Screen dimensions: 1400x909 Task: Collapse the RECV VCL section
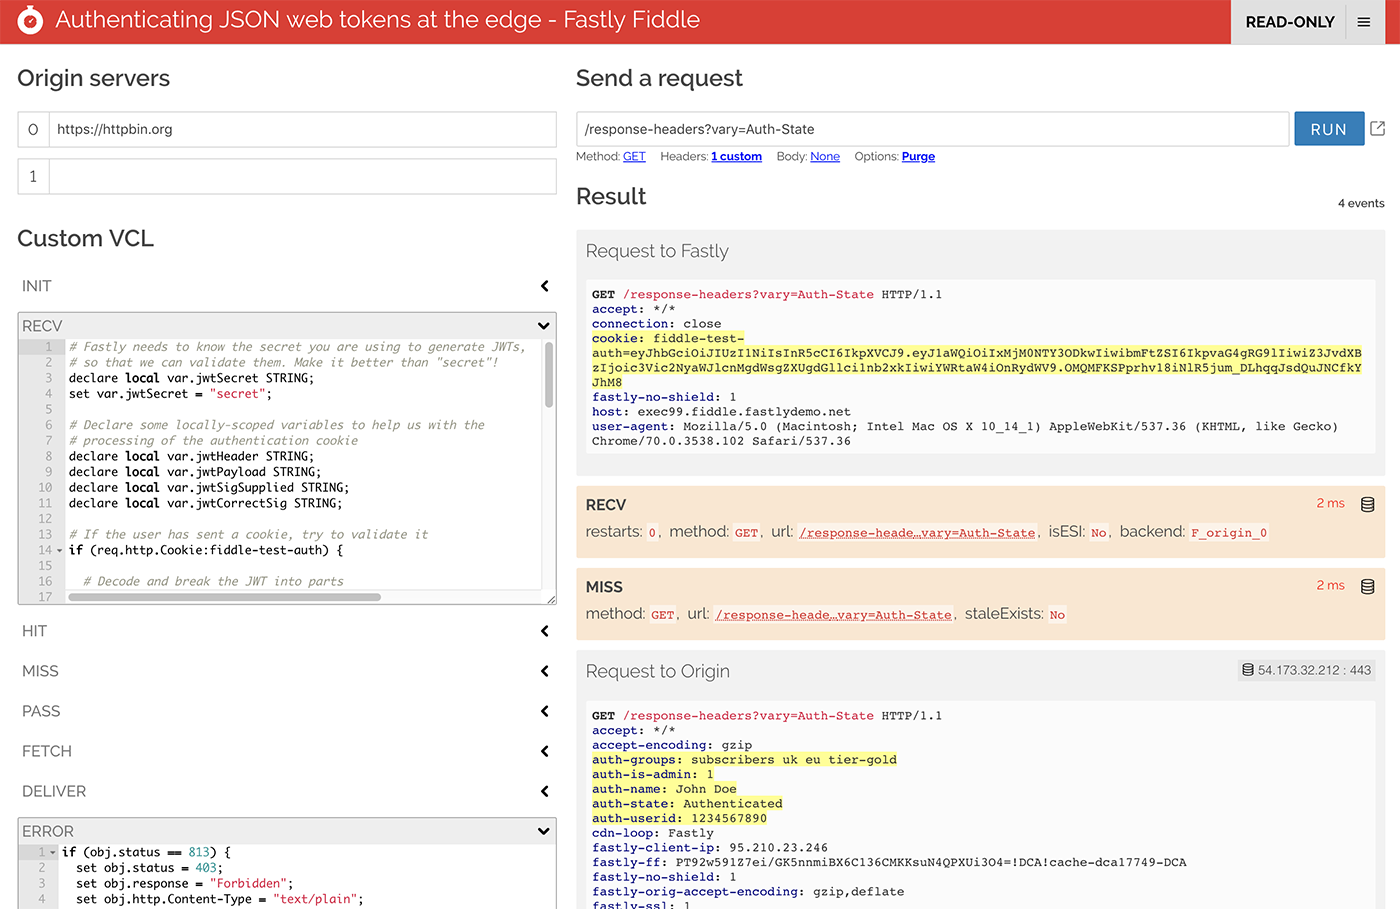[544, 326]
